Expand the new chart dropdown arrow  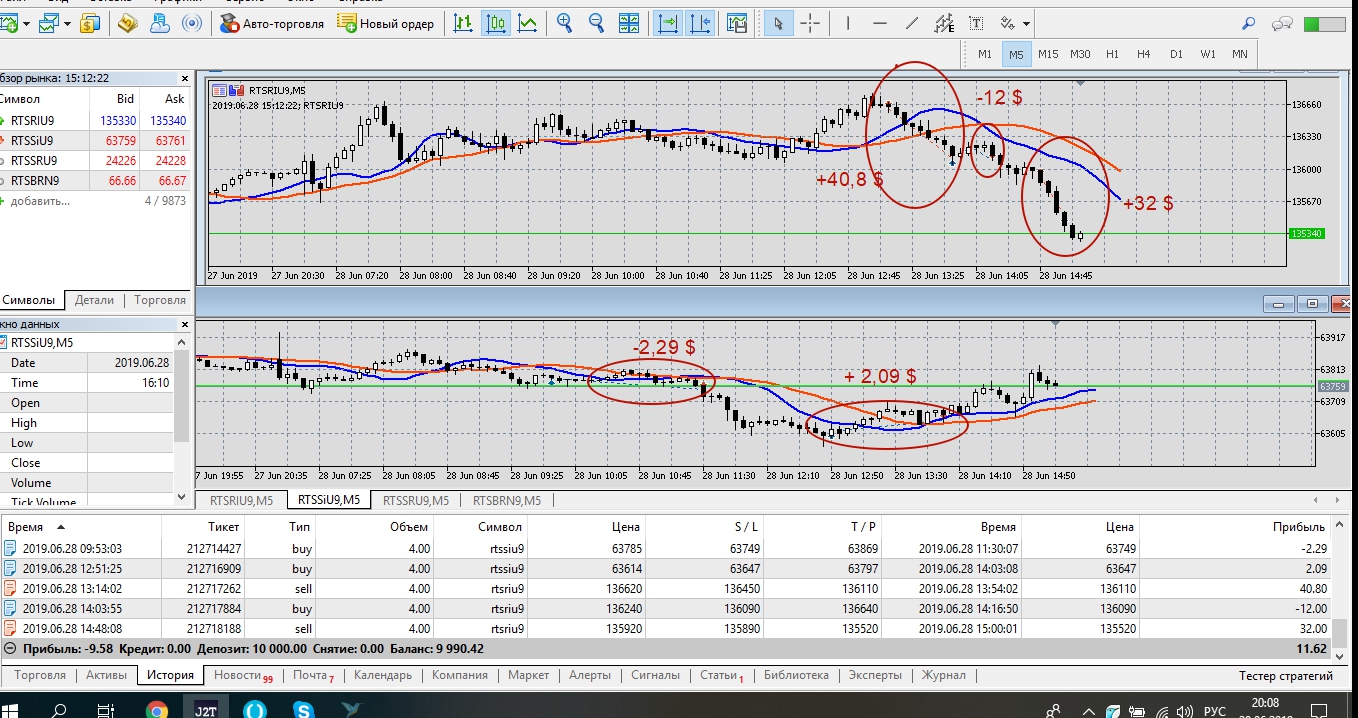[x=26, y=24]
